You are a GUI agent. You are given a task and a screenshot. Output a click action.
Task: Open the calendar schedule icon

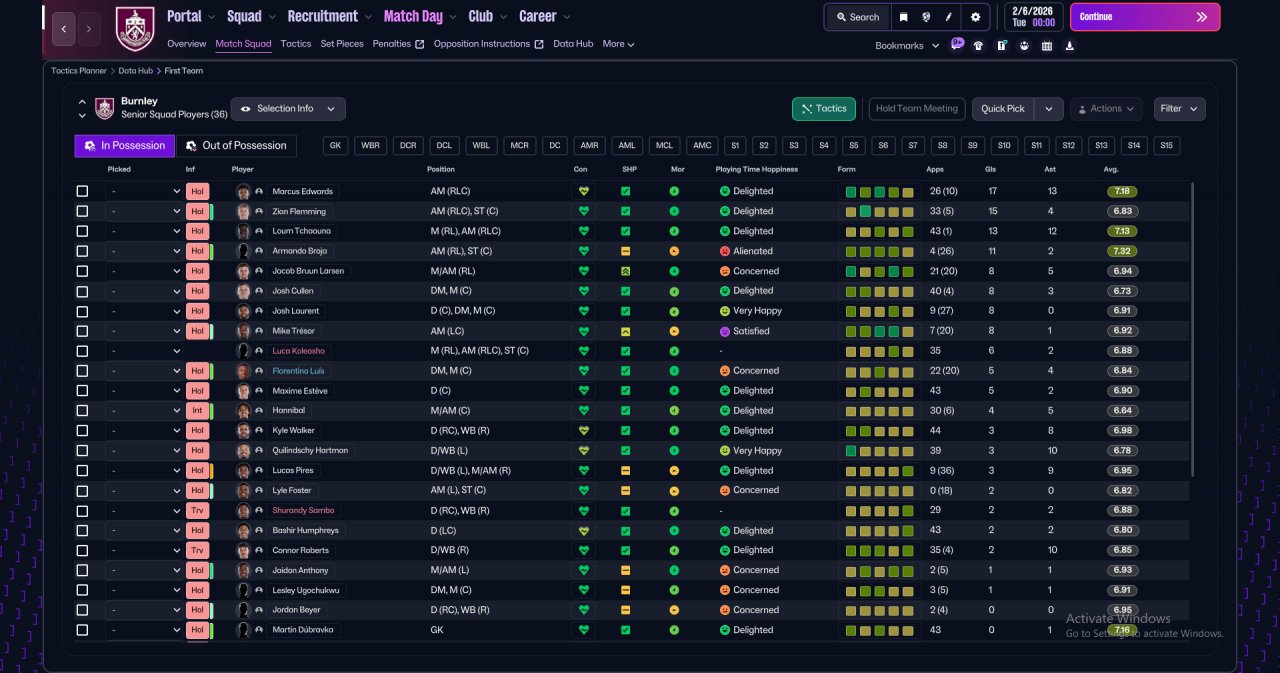1047,45
